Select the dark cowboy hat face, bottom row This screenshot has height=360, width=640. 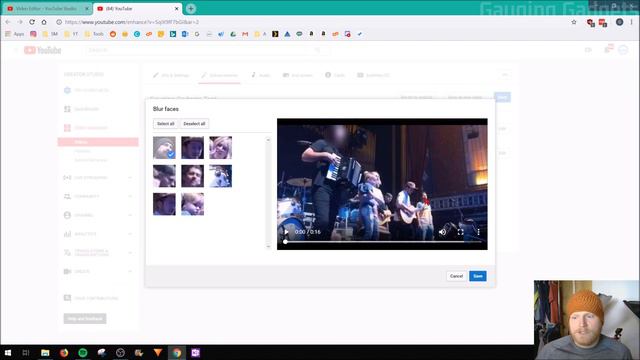coord(164,204)
